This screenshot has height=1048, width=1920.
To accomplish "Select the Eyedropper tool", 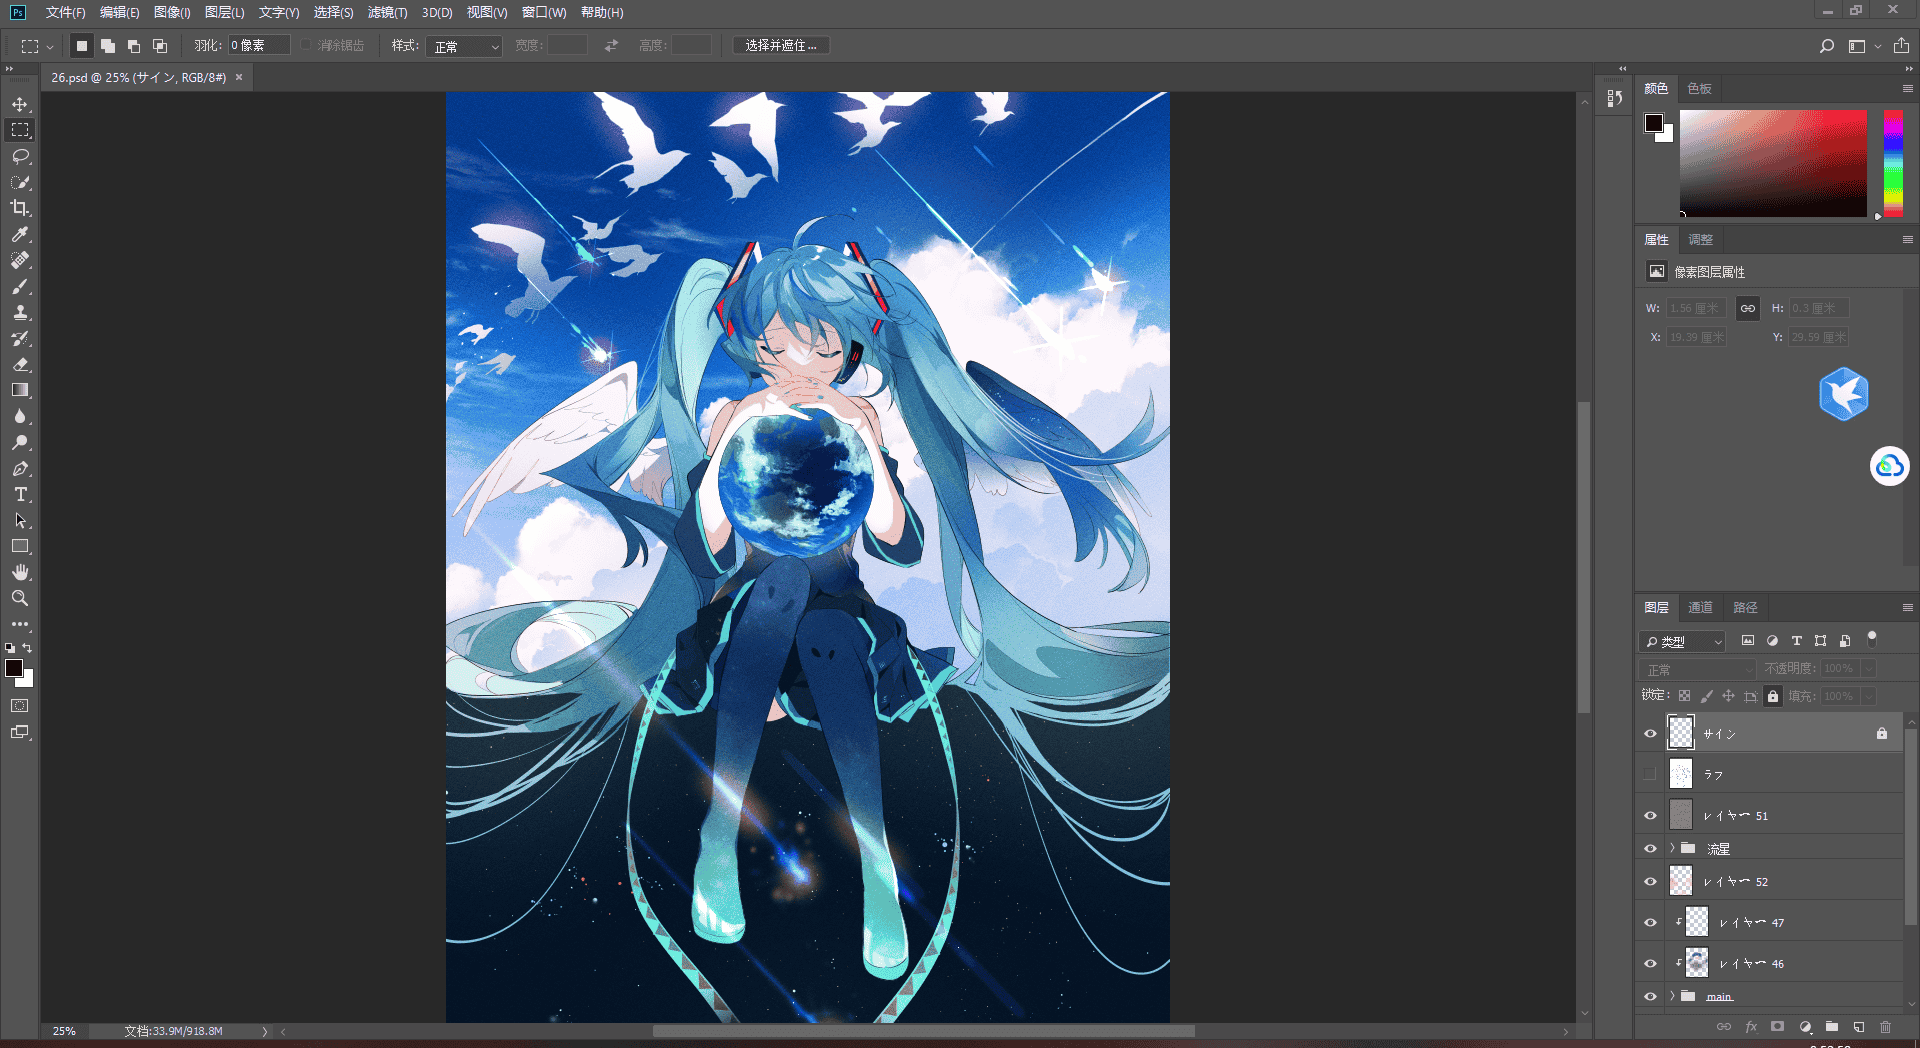I will (x=20, y=234).
